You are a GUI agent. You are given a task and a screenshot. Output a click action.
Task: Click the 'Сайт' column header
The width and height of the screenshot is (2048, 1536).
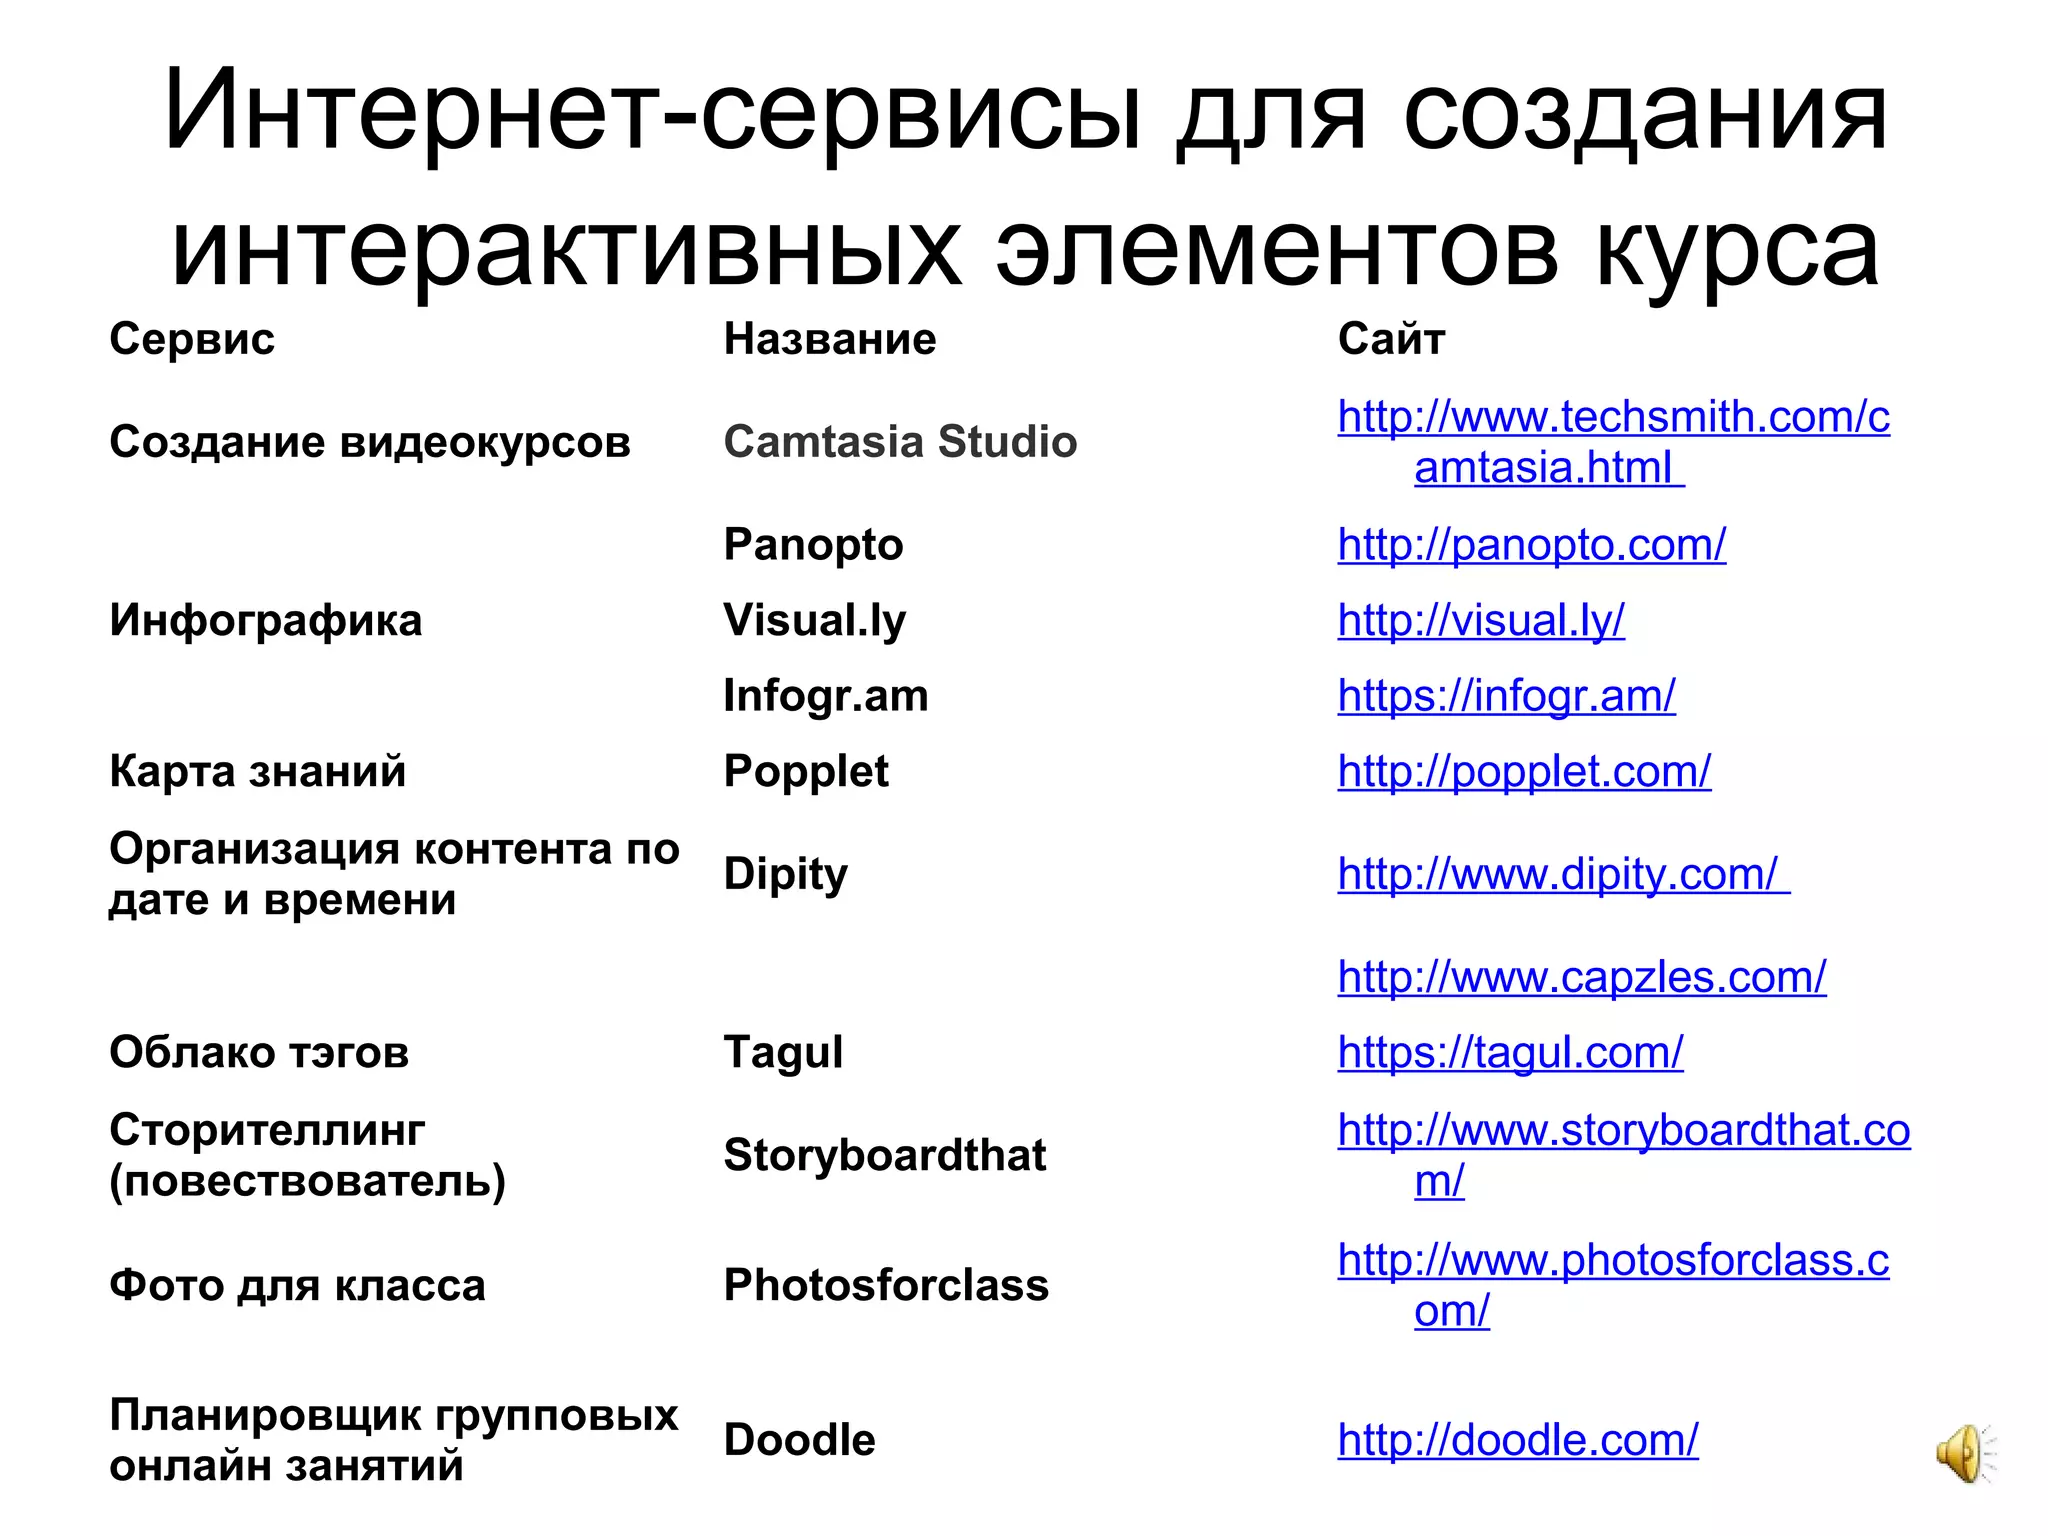1391,339
